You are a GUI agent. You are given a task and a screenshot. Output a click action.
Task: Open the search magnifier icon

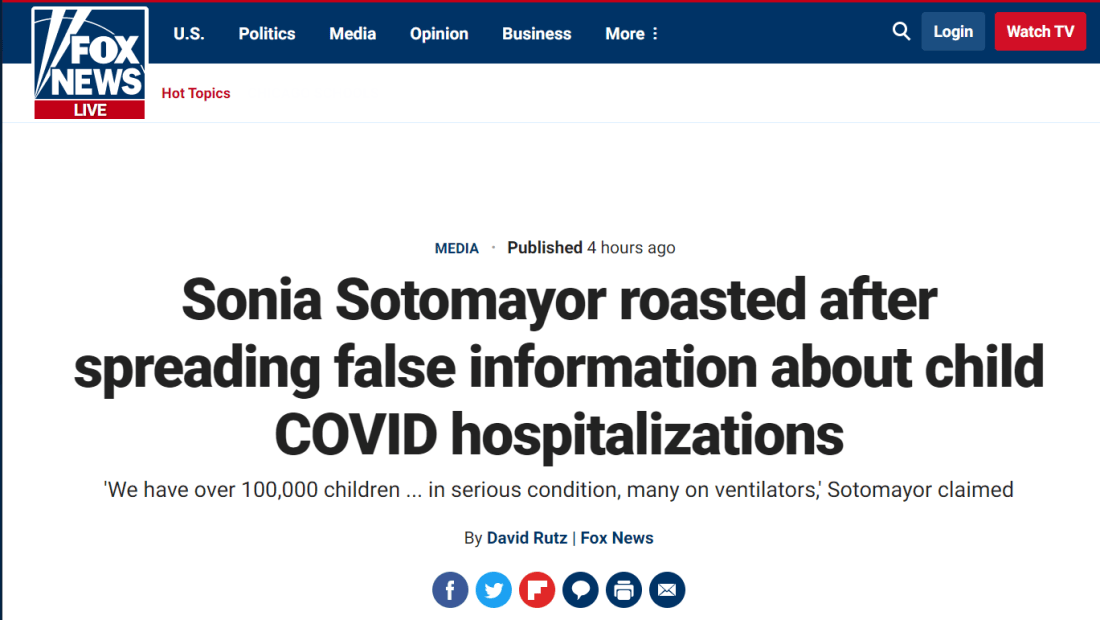click(901, 32)
